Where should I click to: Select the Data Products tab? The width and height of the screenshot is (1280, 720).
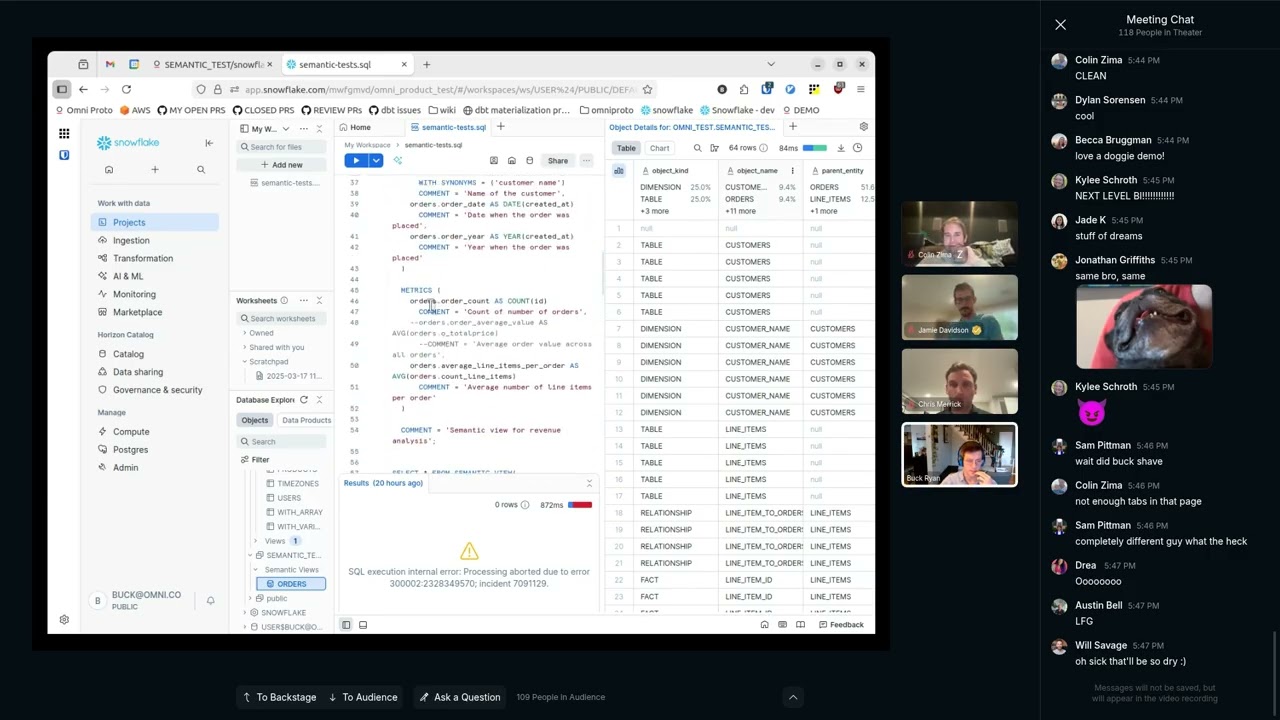(x=306, y=420)
